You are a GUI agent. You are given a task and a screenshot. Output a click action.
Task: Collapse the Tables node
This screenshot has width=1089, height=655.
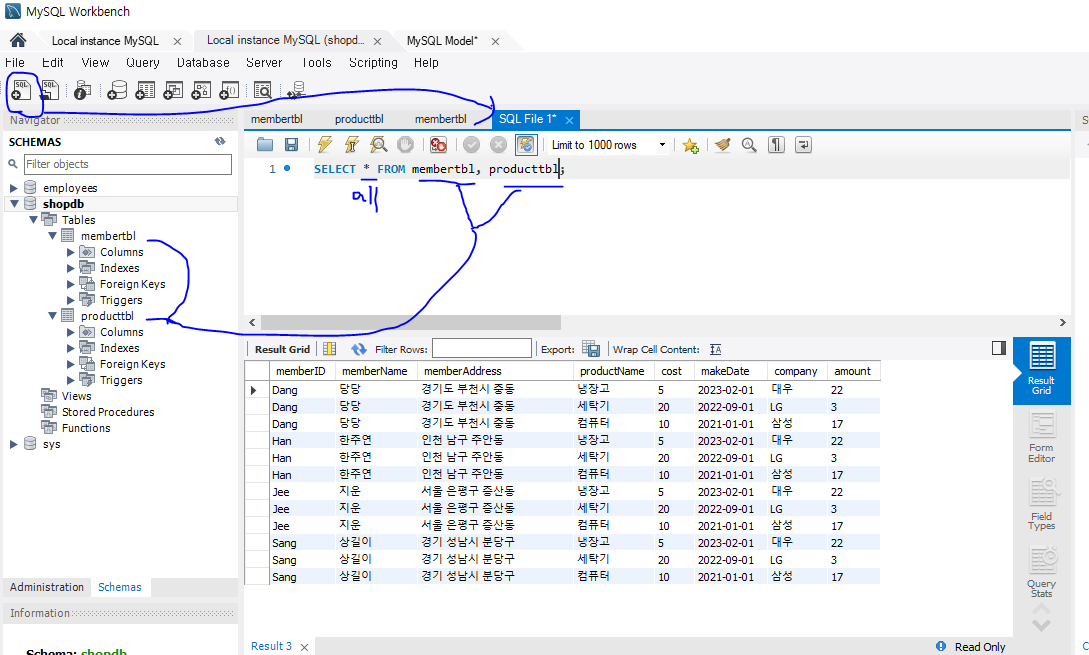[33, 219]
